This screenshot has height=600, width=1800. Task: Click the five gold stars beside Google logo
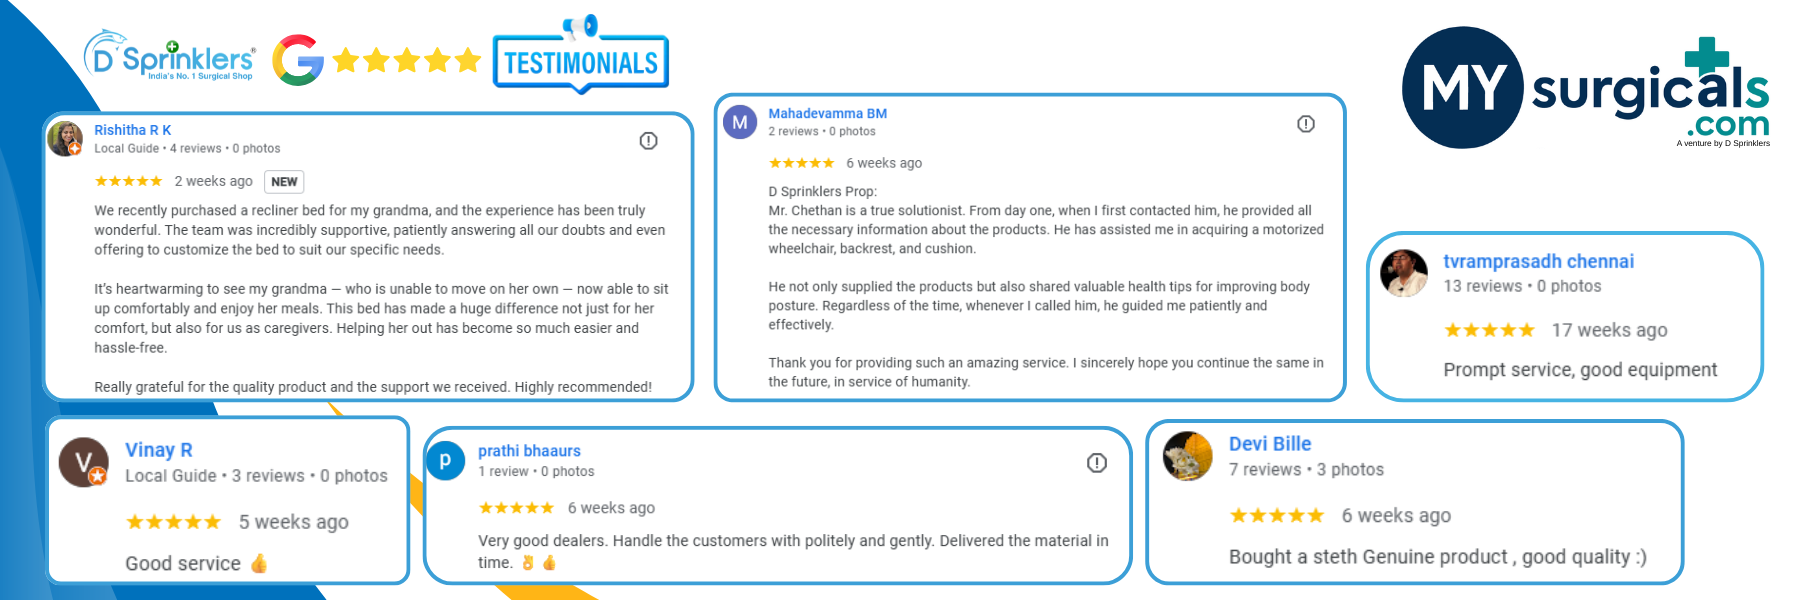(x=407, y=61)
